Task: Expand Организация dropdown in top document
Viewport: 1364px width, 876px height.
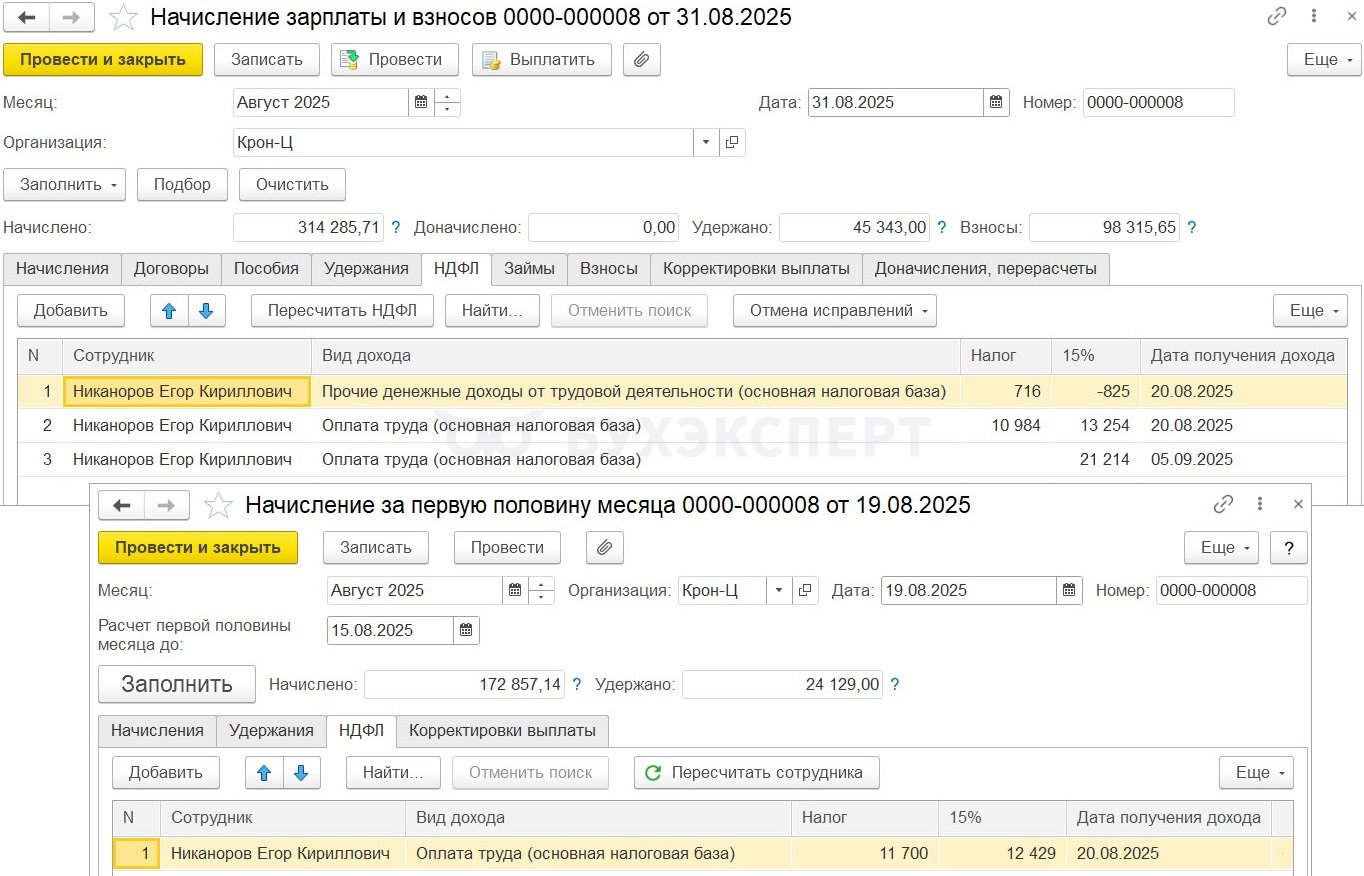Action: pyautogui.click(x=706, y=143)
